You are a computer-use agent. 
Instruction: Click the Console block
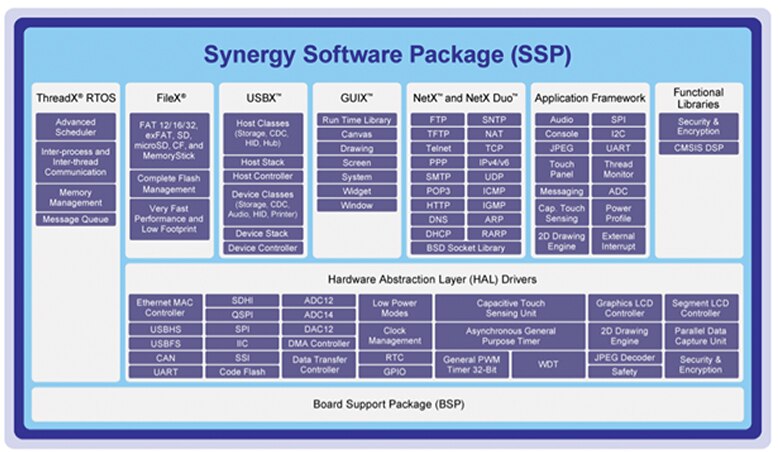tap(562, 134)
